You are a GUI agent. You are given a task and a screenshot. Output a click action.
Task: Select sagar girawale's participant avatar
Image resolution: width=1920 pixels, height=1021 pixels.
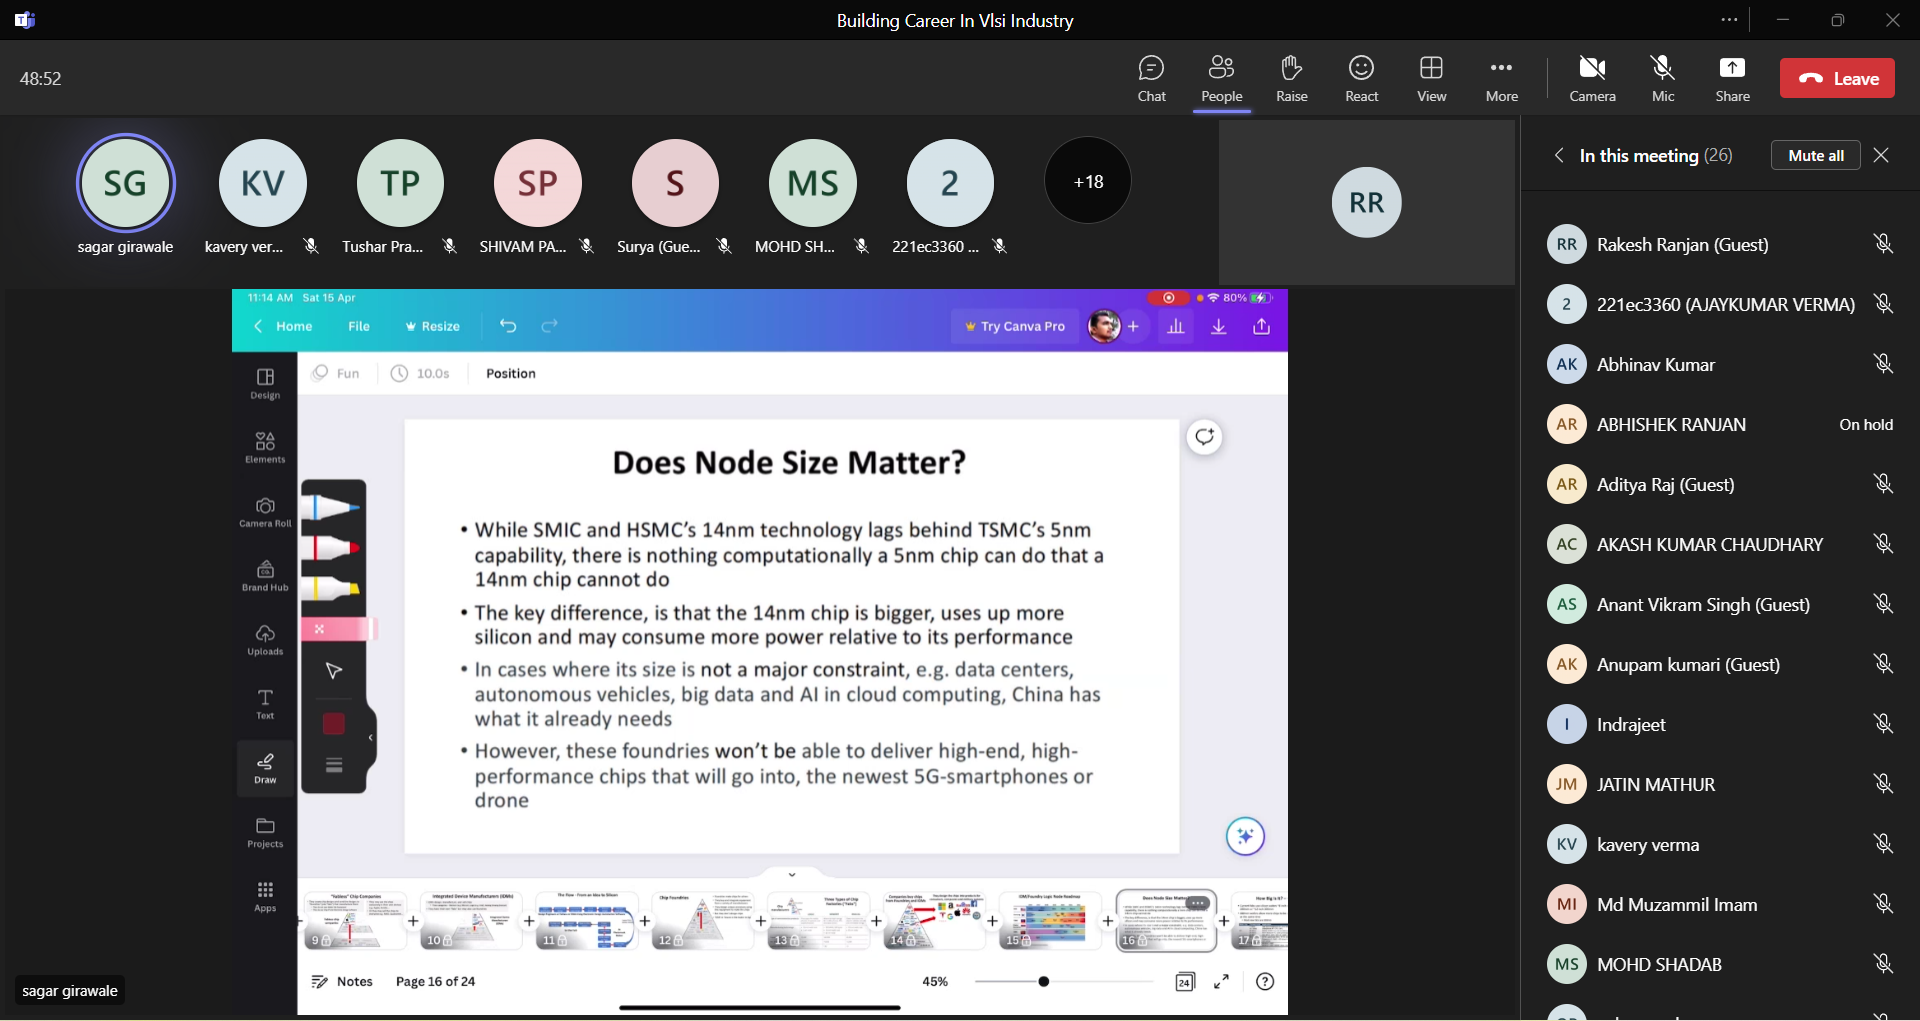126,183
